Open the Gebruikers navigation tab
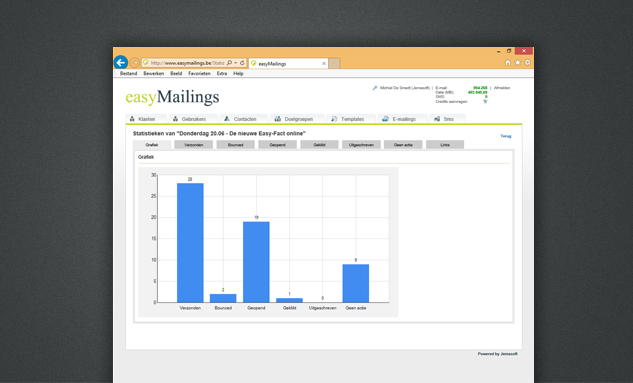The image size is (633, 383). (x=193, y=119)
